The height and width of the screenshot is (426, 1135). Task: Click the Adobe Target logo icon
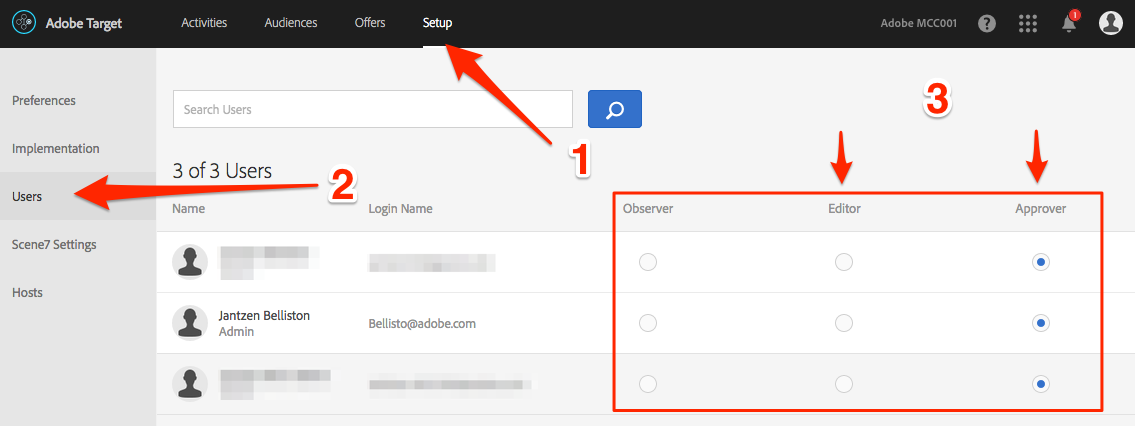[24, 23]
